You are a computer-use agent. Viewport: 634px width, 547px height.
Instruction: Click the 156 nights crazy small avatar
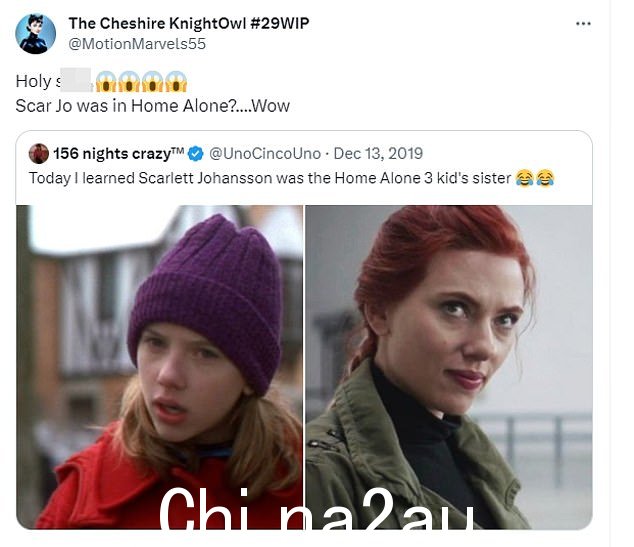39,154
